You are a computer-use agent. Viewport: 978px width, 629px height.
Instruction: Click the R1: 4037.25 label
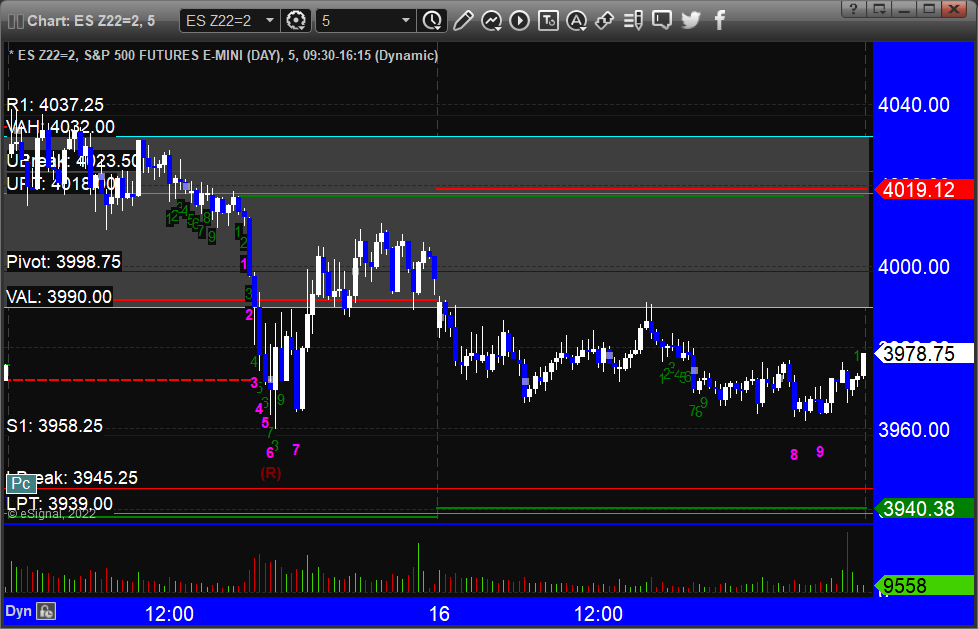click(x=55, y=105)
